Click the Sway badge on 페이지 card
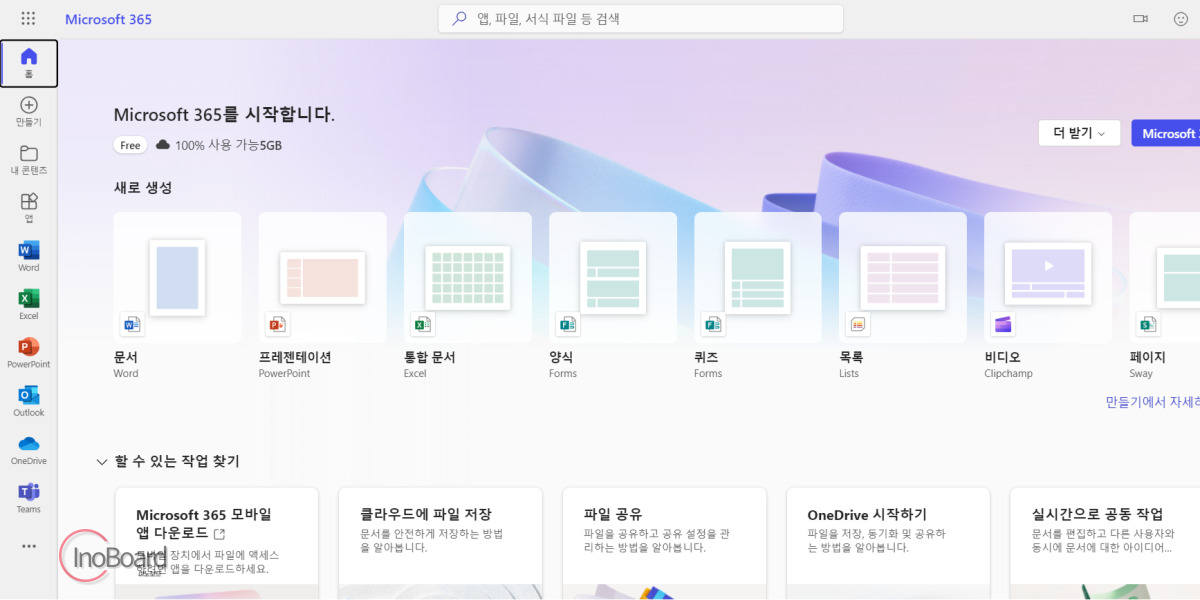This screenshot has width=1200, height=600. click(1147, 324)
